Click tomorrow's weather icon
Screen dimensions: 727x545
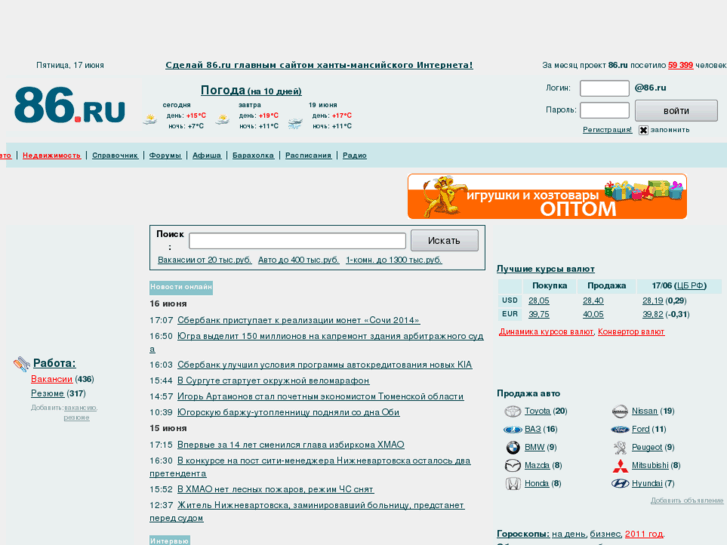pos(223,120)
